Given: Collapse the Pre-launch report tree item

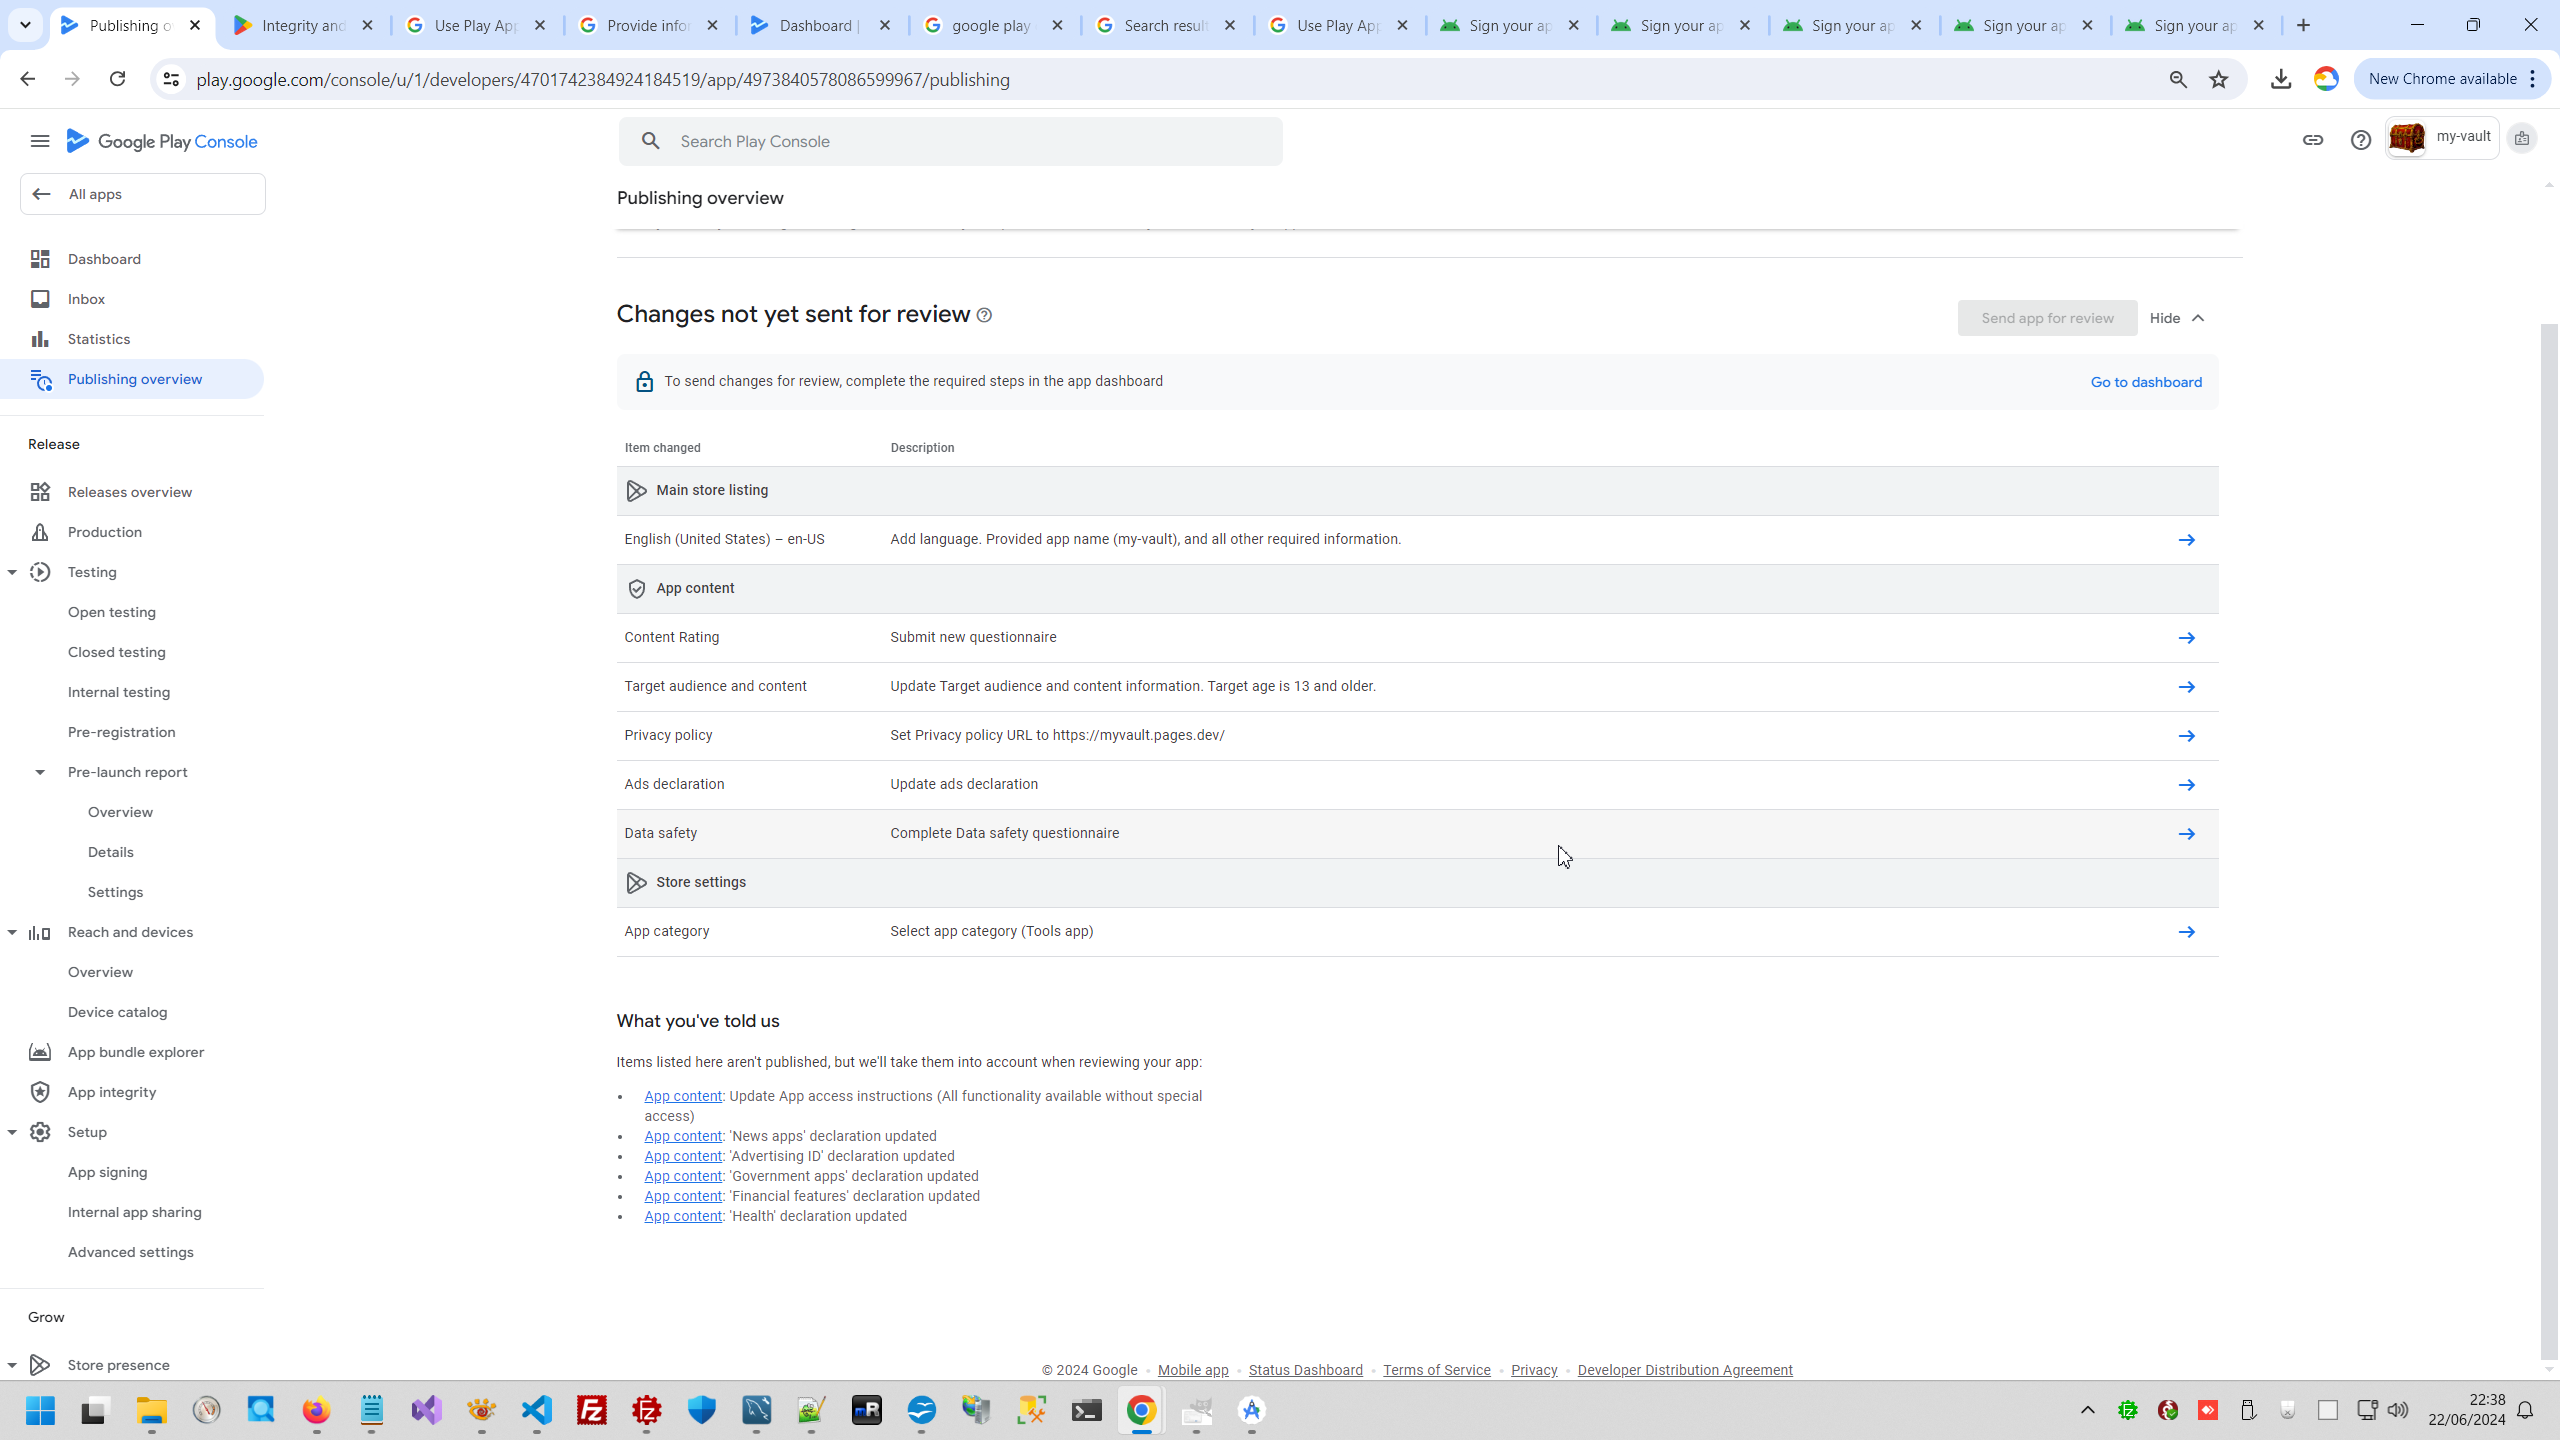Looking at the screenshot, I should [x=40, y=772].
